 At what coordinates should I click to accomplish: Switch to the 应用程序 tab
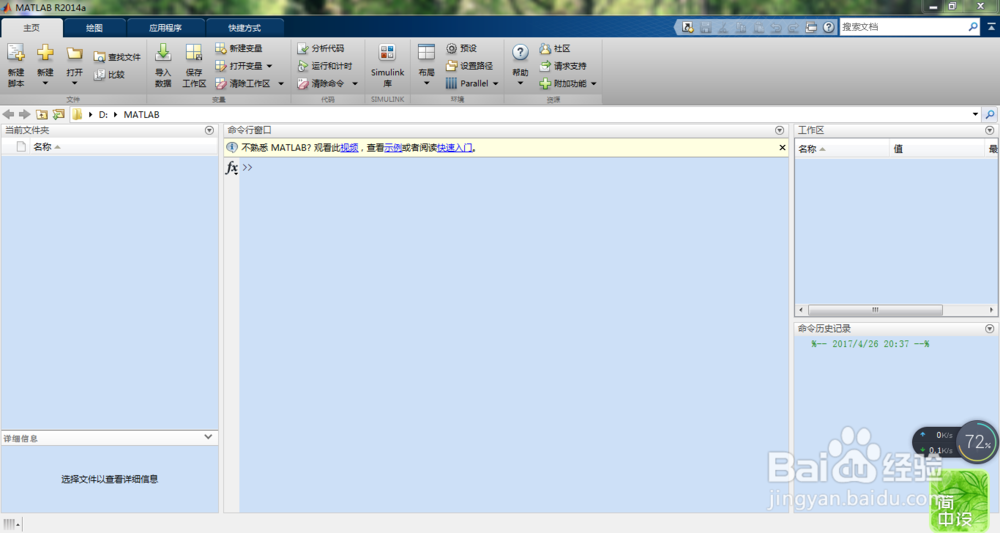(x=165, y=27)
